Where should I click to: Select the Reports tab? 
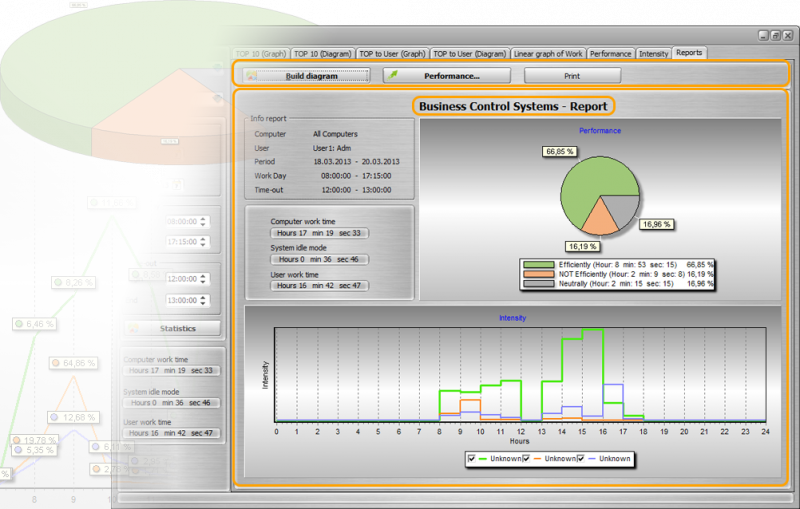pos(689,53)
